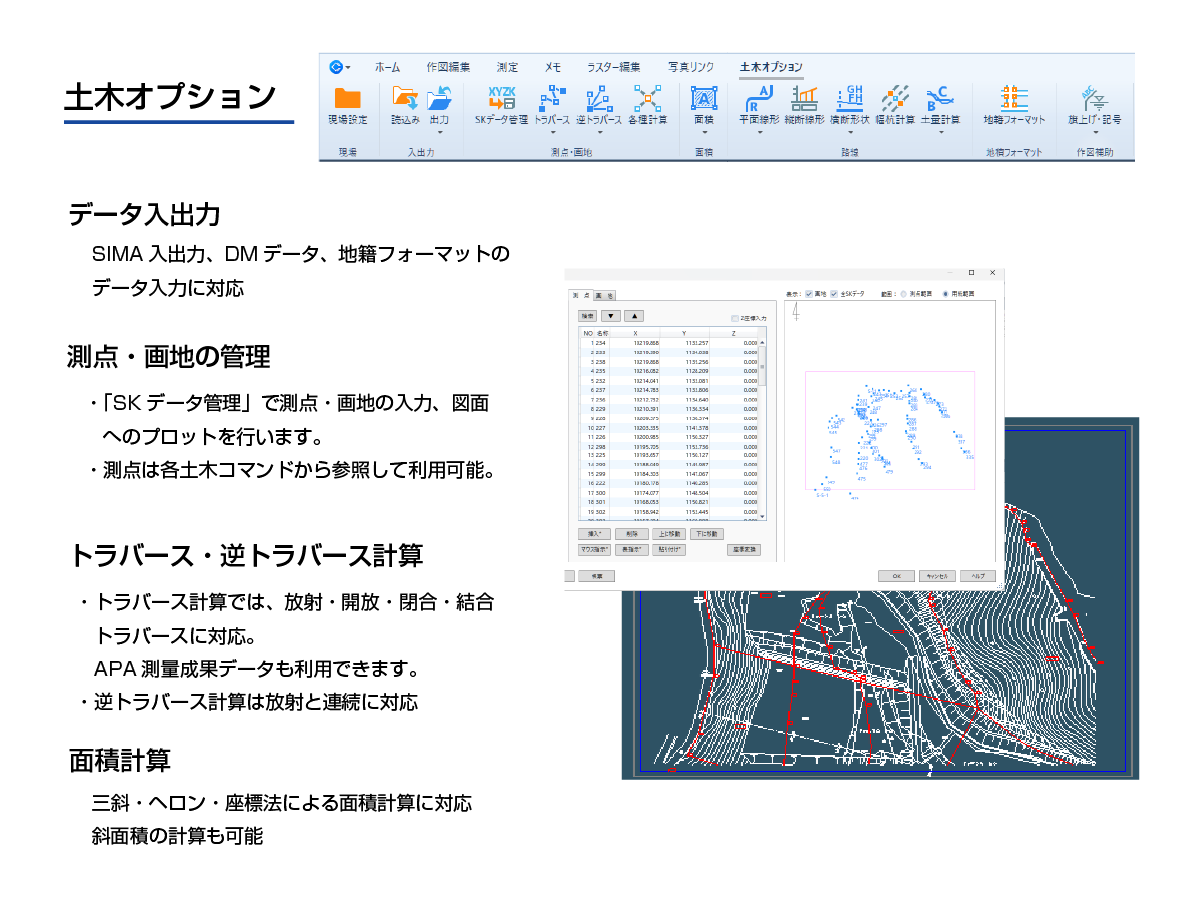The image size is (1200, 900).
Task: Click the 出力 export icon
Action: (439, 98)
